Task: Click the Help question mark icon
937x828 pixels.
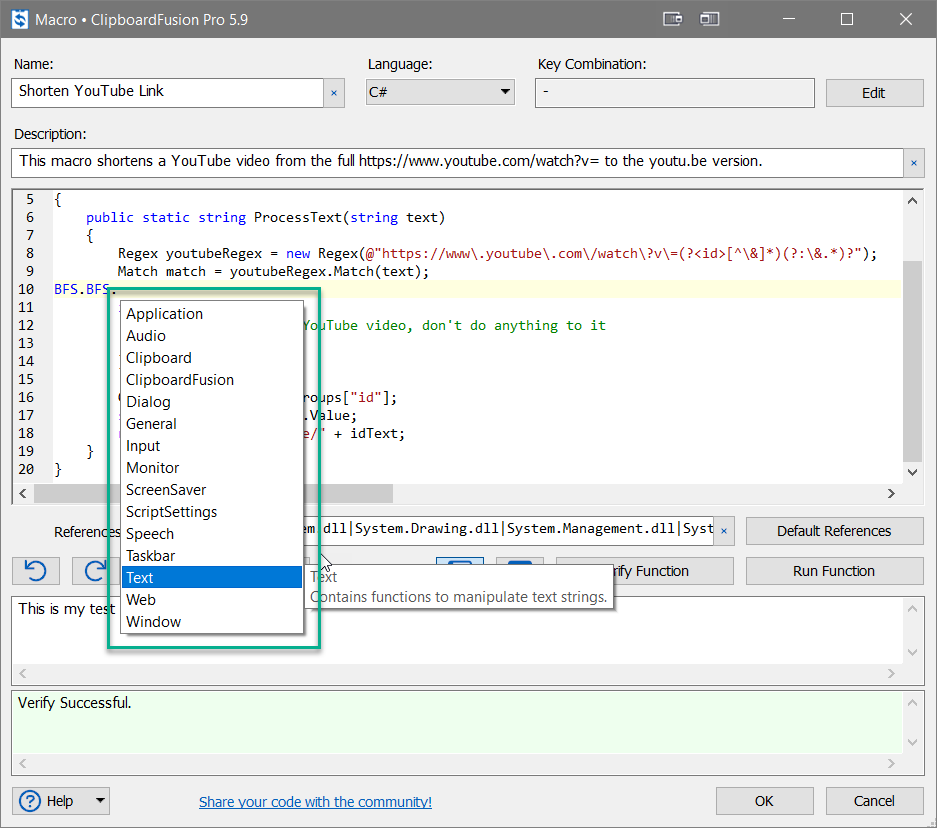Action: (30, 801)
